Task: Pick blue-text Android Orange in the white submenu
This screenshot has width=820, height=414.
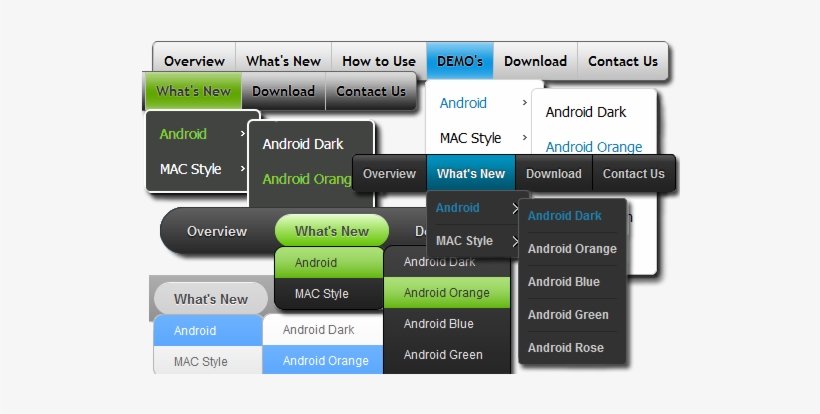Action: [594, 147]
